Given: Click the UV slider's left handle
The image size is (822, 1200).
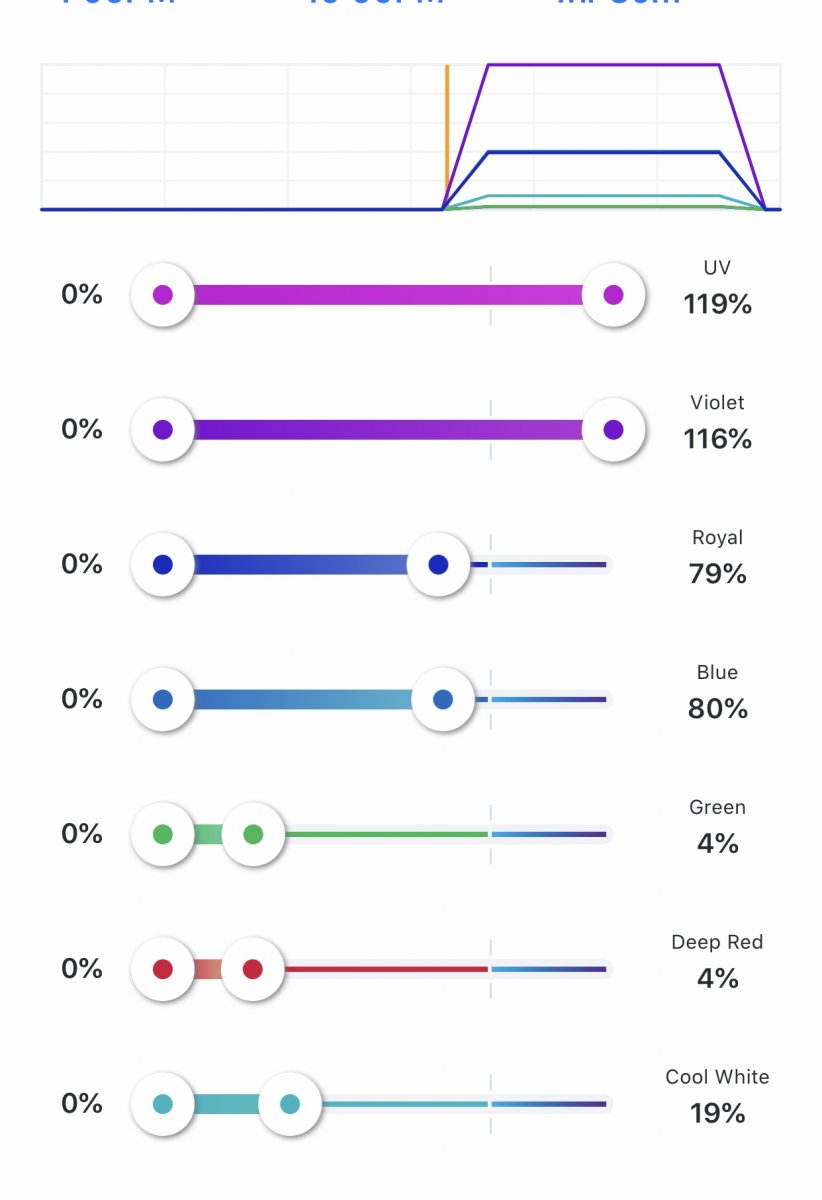Looking at the screenshot, I should click(x=163, y=295).
